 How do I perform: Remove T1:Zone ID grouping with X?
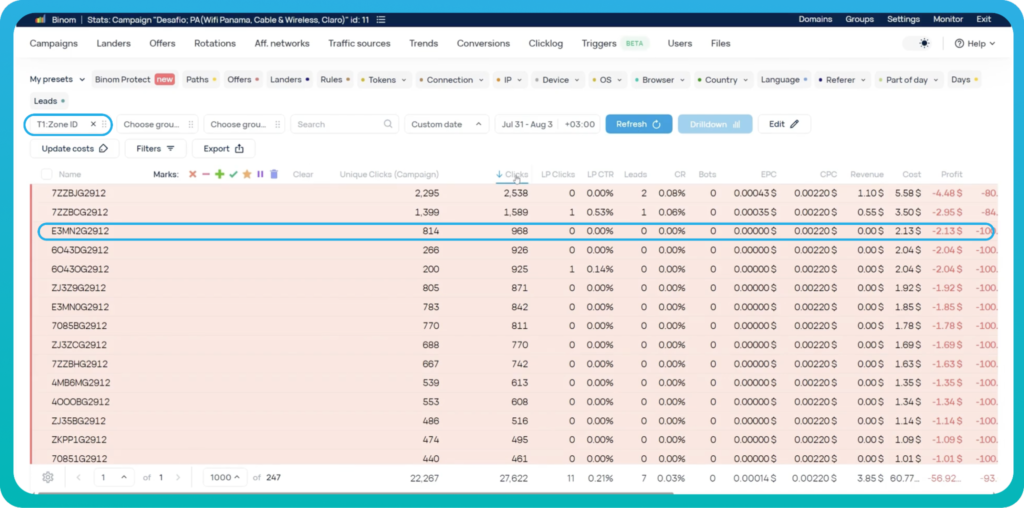pyautogui.click(x=93, y=124)
